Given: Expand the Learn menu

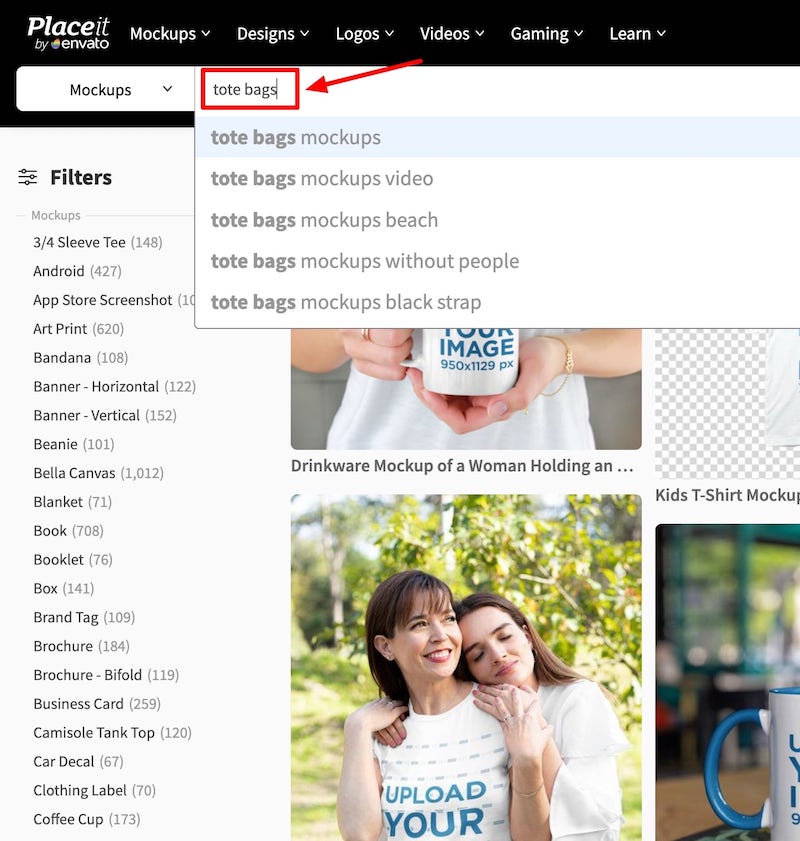Looking at the screenshot, I should (x=637, y=33).
